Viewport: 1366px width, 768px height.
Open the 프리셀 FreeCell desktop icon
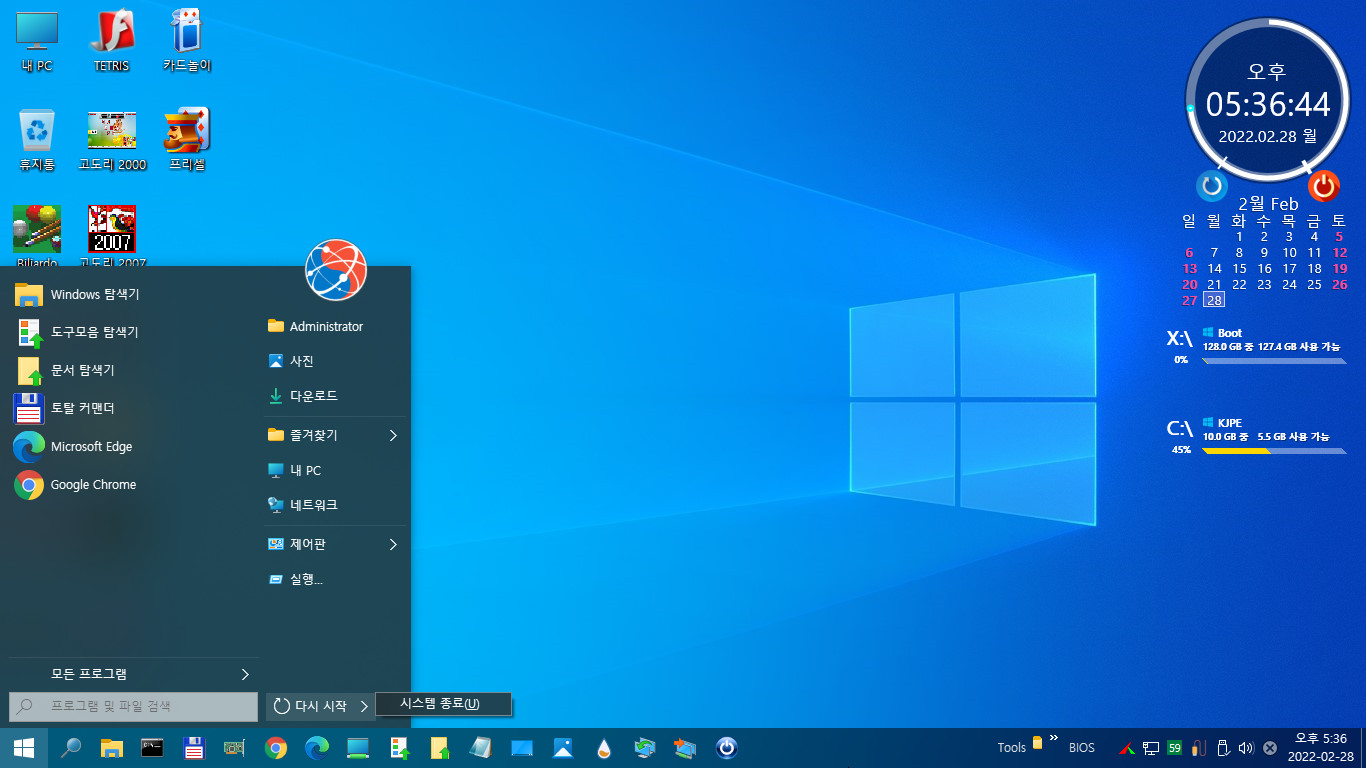tap(187, 139)
